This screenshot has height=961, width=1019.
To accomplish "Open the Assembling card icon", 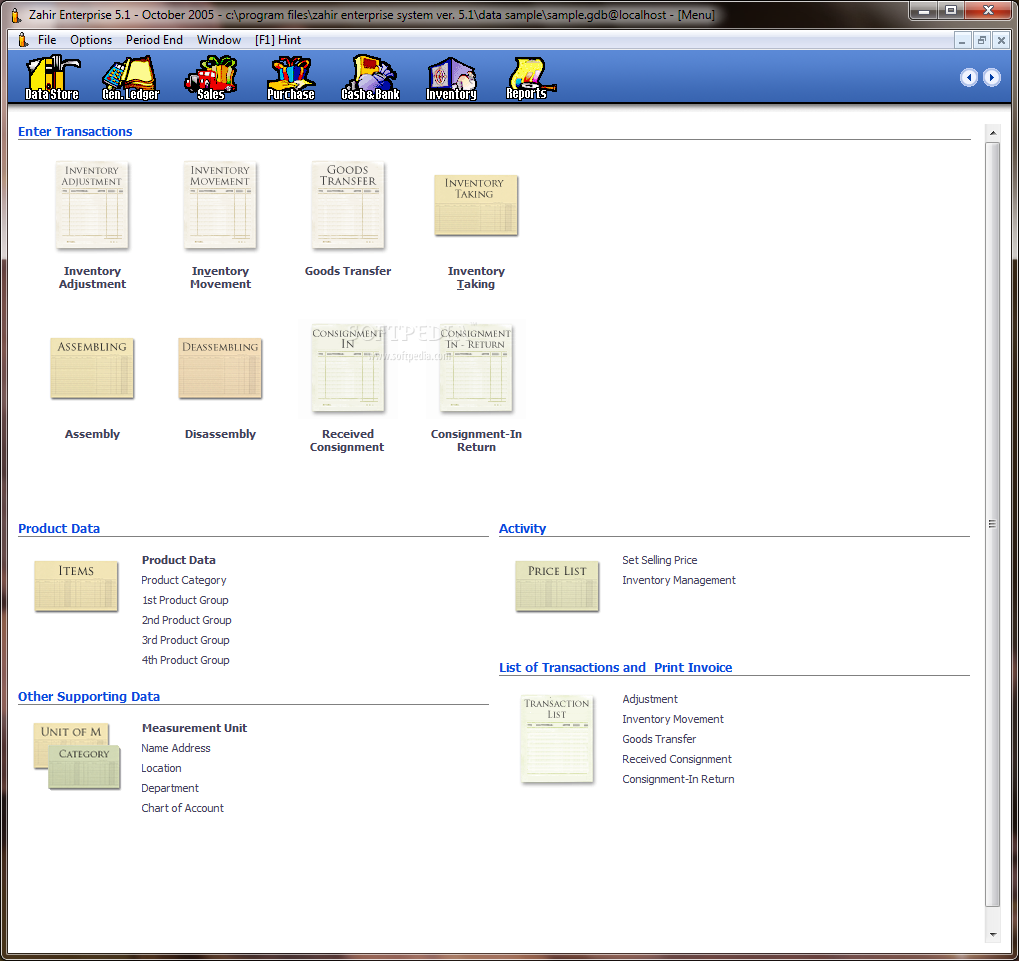I will (x=92, y=368).
